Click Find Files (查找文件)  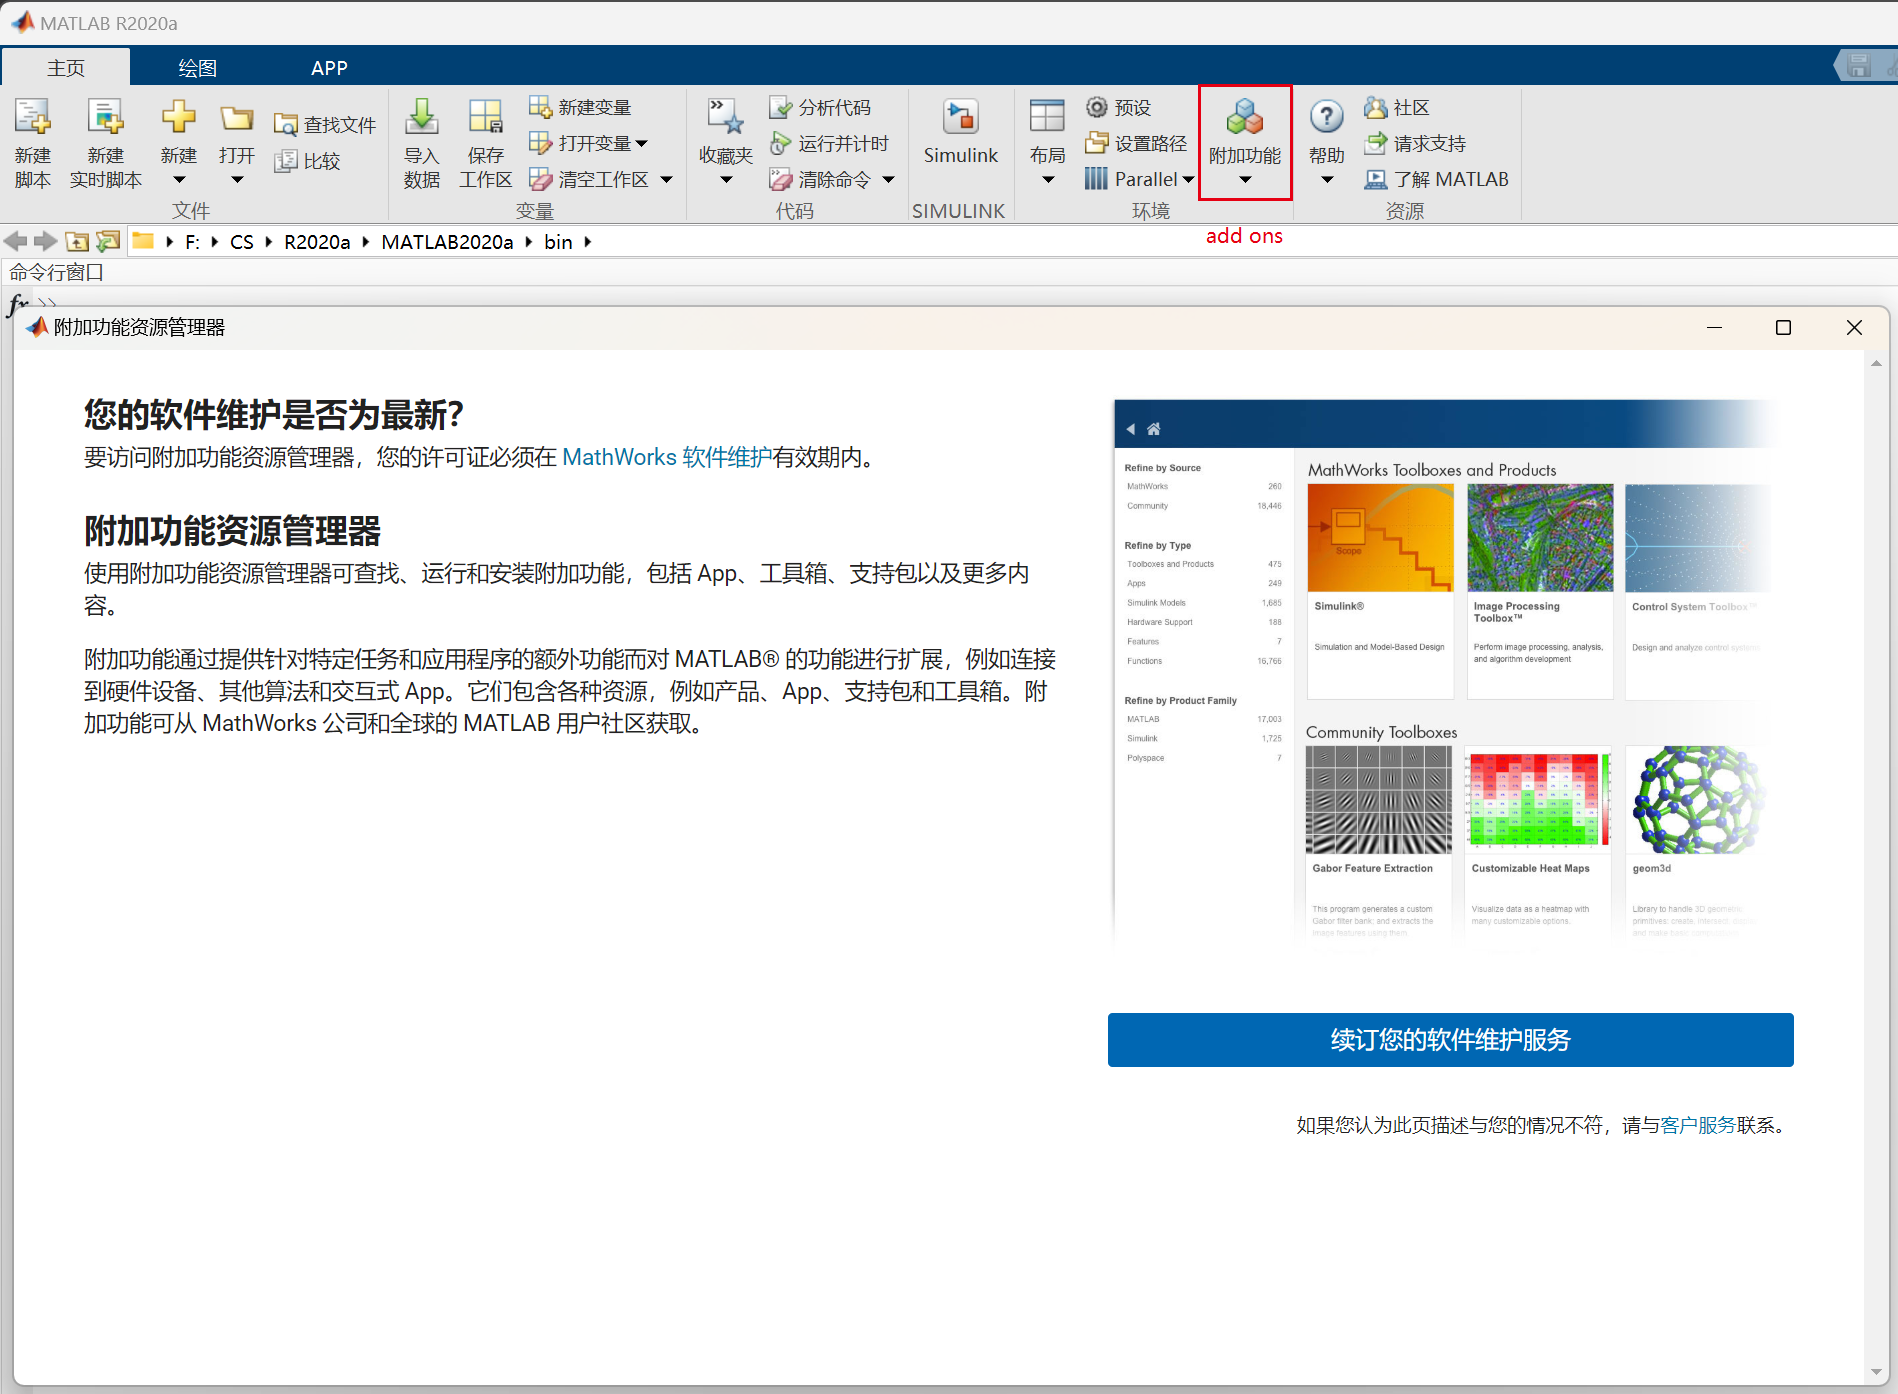coord(325,125)
